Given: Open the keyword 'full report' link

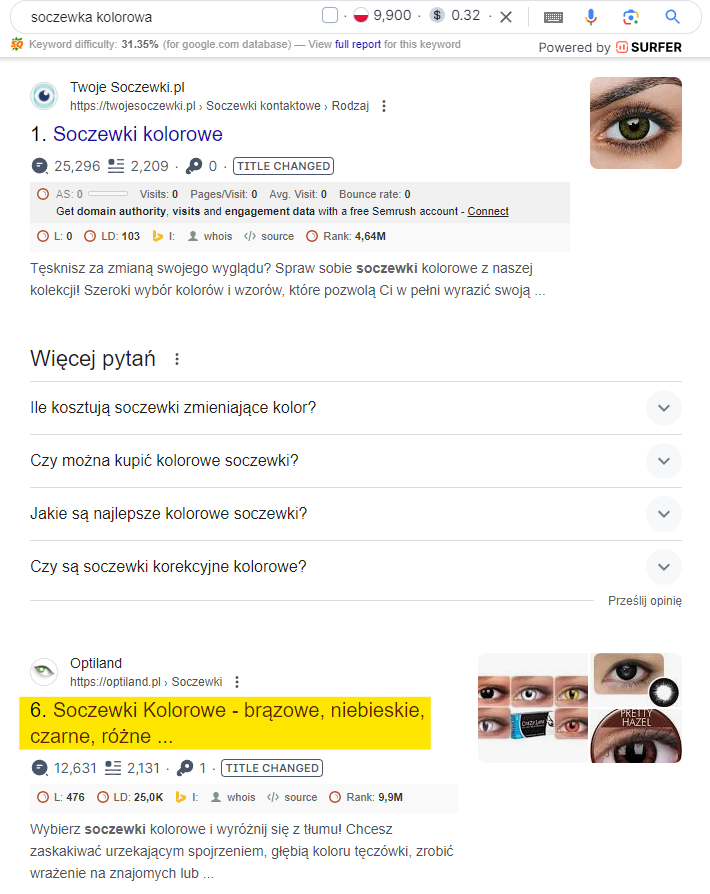Looking at the screenshot, I should coord(358,44).
